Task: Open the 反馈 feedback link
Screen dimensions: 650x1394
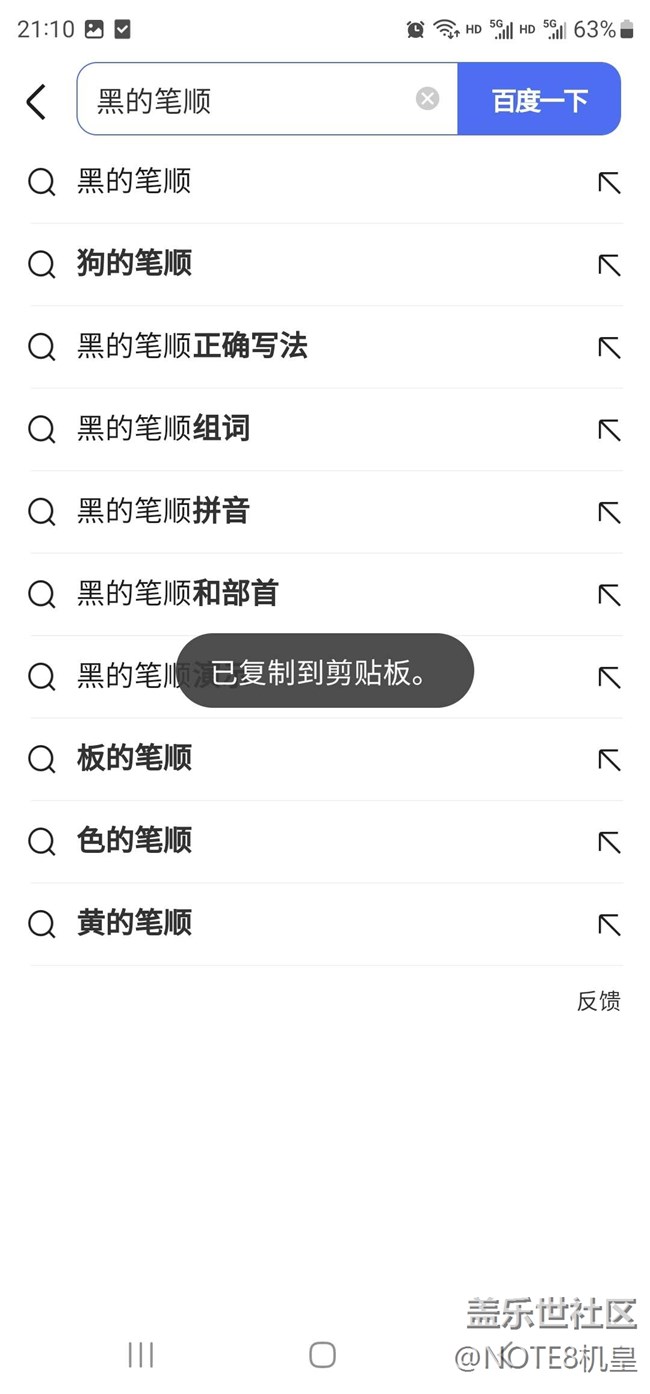Action: [598, 1001]
